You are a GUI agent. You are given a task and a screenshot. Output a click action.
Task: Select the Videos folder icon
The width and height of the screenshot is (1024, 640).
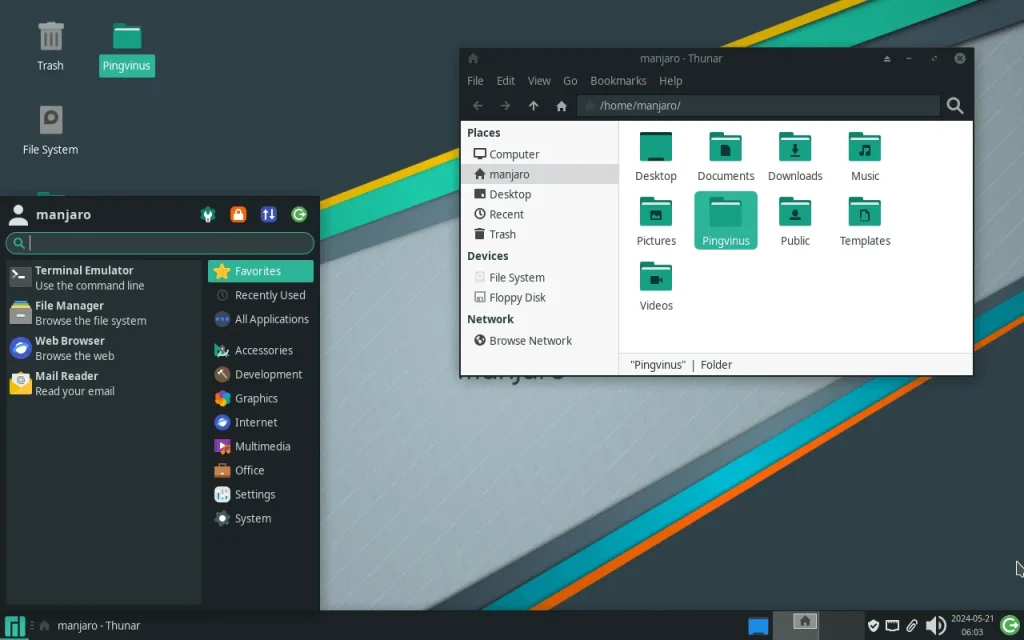tap(656, 286)
